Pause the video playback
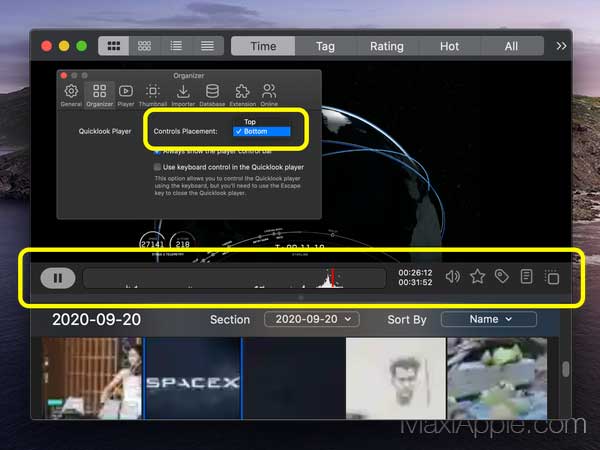 tap(58, 278)
